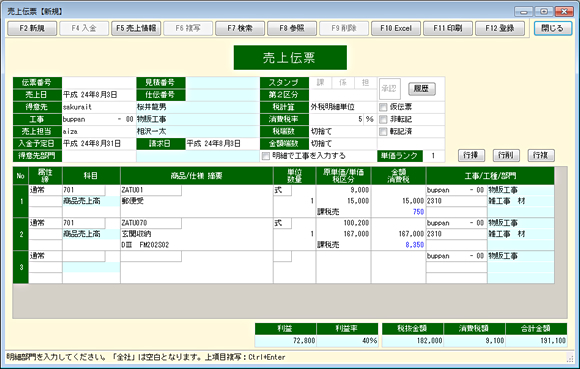This screenshot has height=369, width=580.
Task: Click the 担 stamp box
Action: 365,82
